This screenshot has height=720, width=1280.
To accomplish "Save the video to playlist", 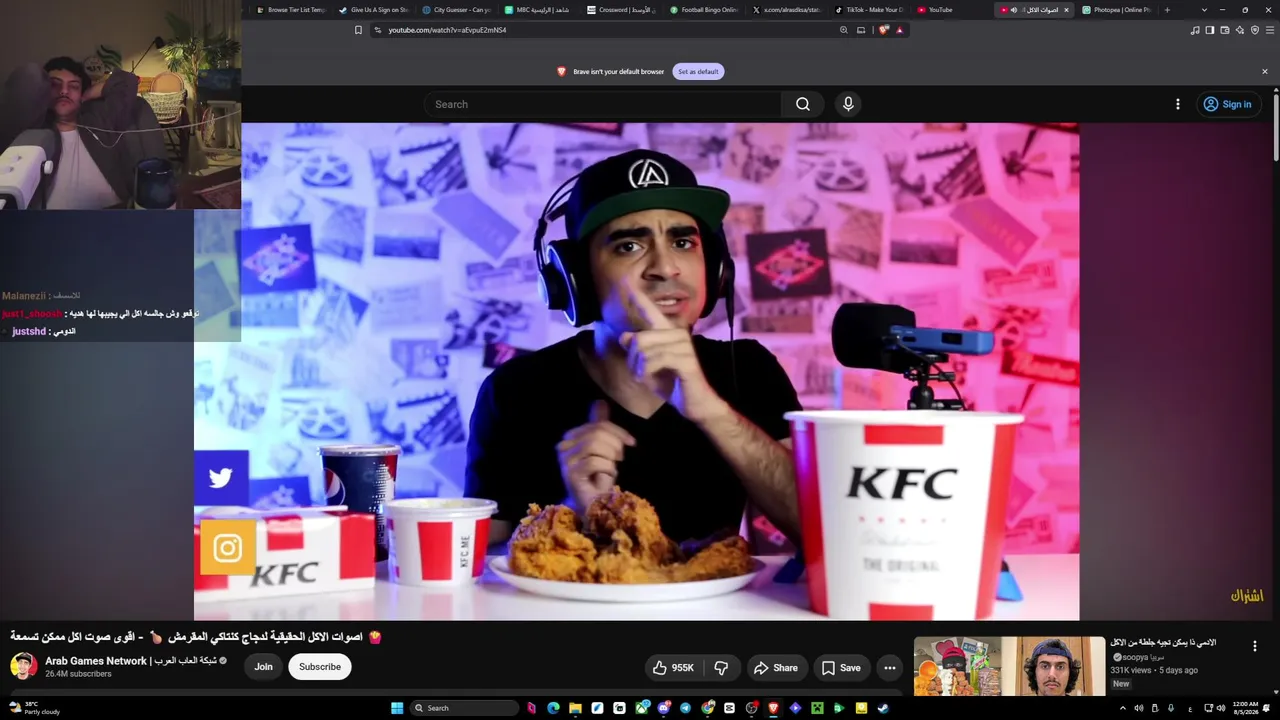I will coord(840,668).
